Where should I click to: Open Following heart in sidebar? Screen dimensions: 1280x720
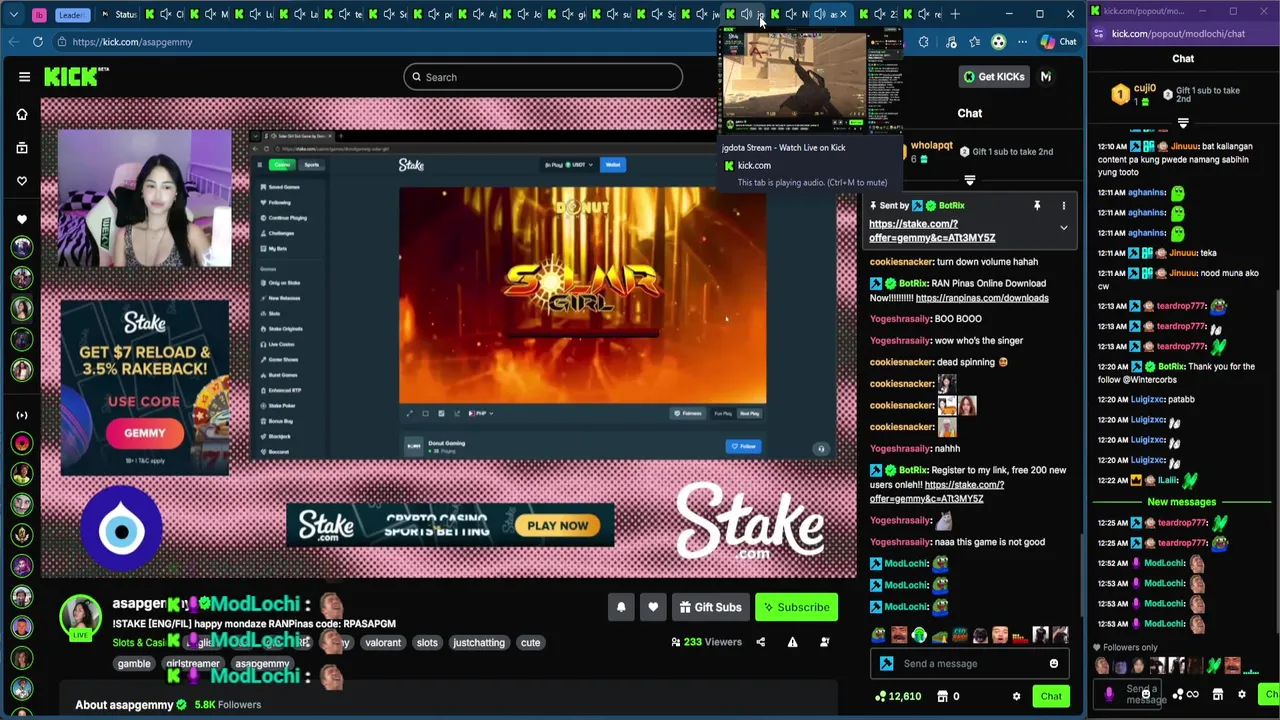coord(22,181)
